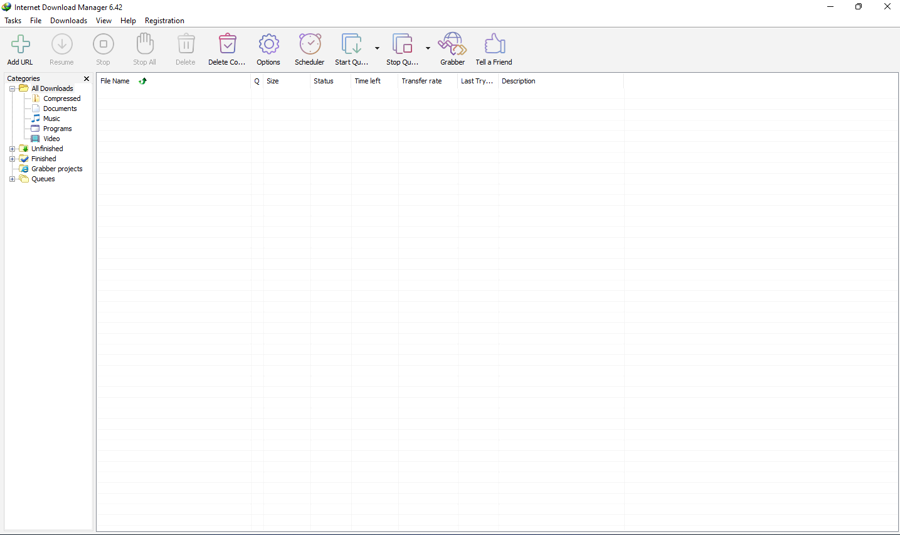Expand the Finished tree node

pyautogui.click(x=12, y=158)
